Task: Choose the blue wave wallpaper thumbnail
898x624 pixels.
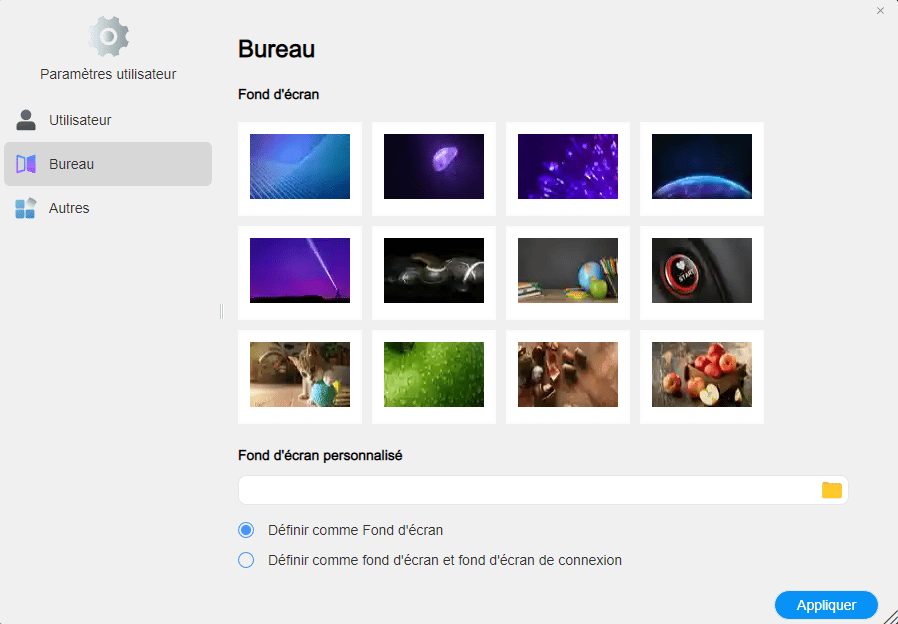Action: (300, 169)
